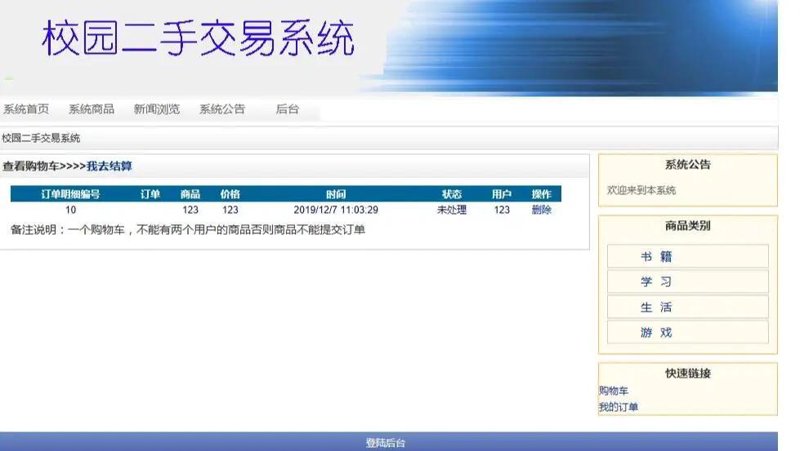The width and height of the screenshot is (800, 451).
Task: Click the 价格 column header
Action: [230, 194]
